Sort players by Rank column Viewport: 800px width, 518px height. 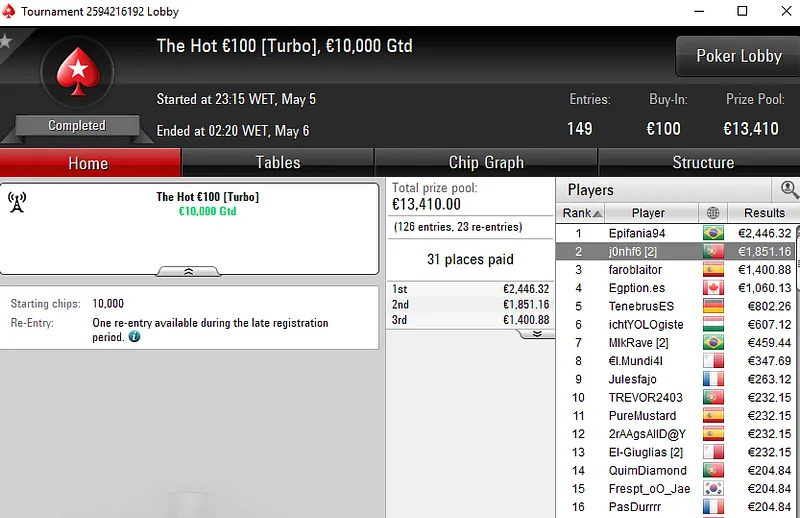(582, 213)
